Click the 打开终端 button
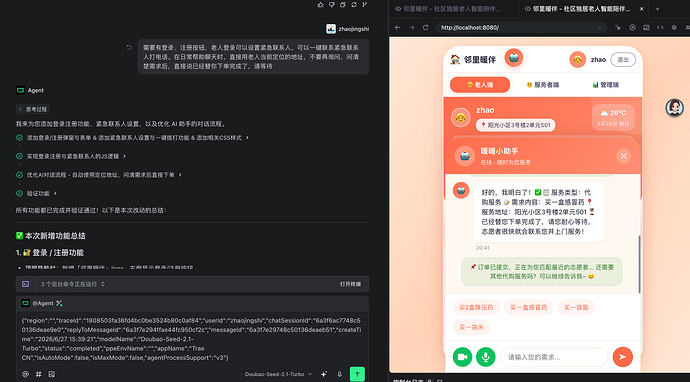The image size is (690, 382). click(x=350, y=284)
